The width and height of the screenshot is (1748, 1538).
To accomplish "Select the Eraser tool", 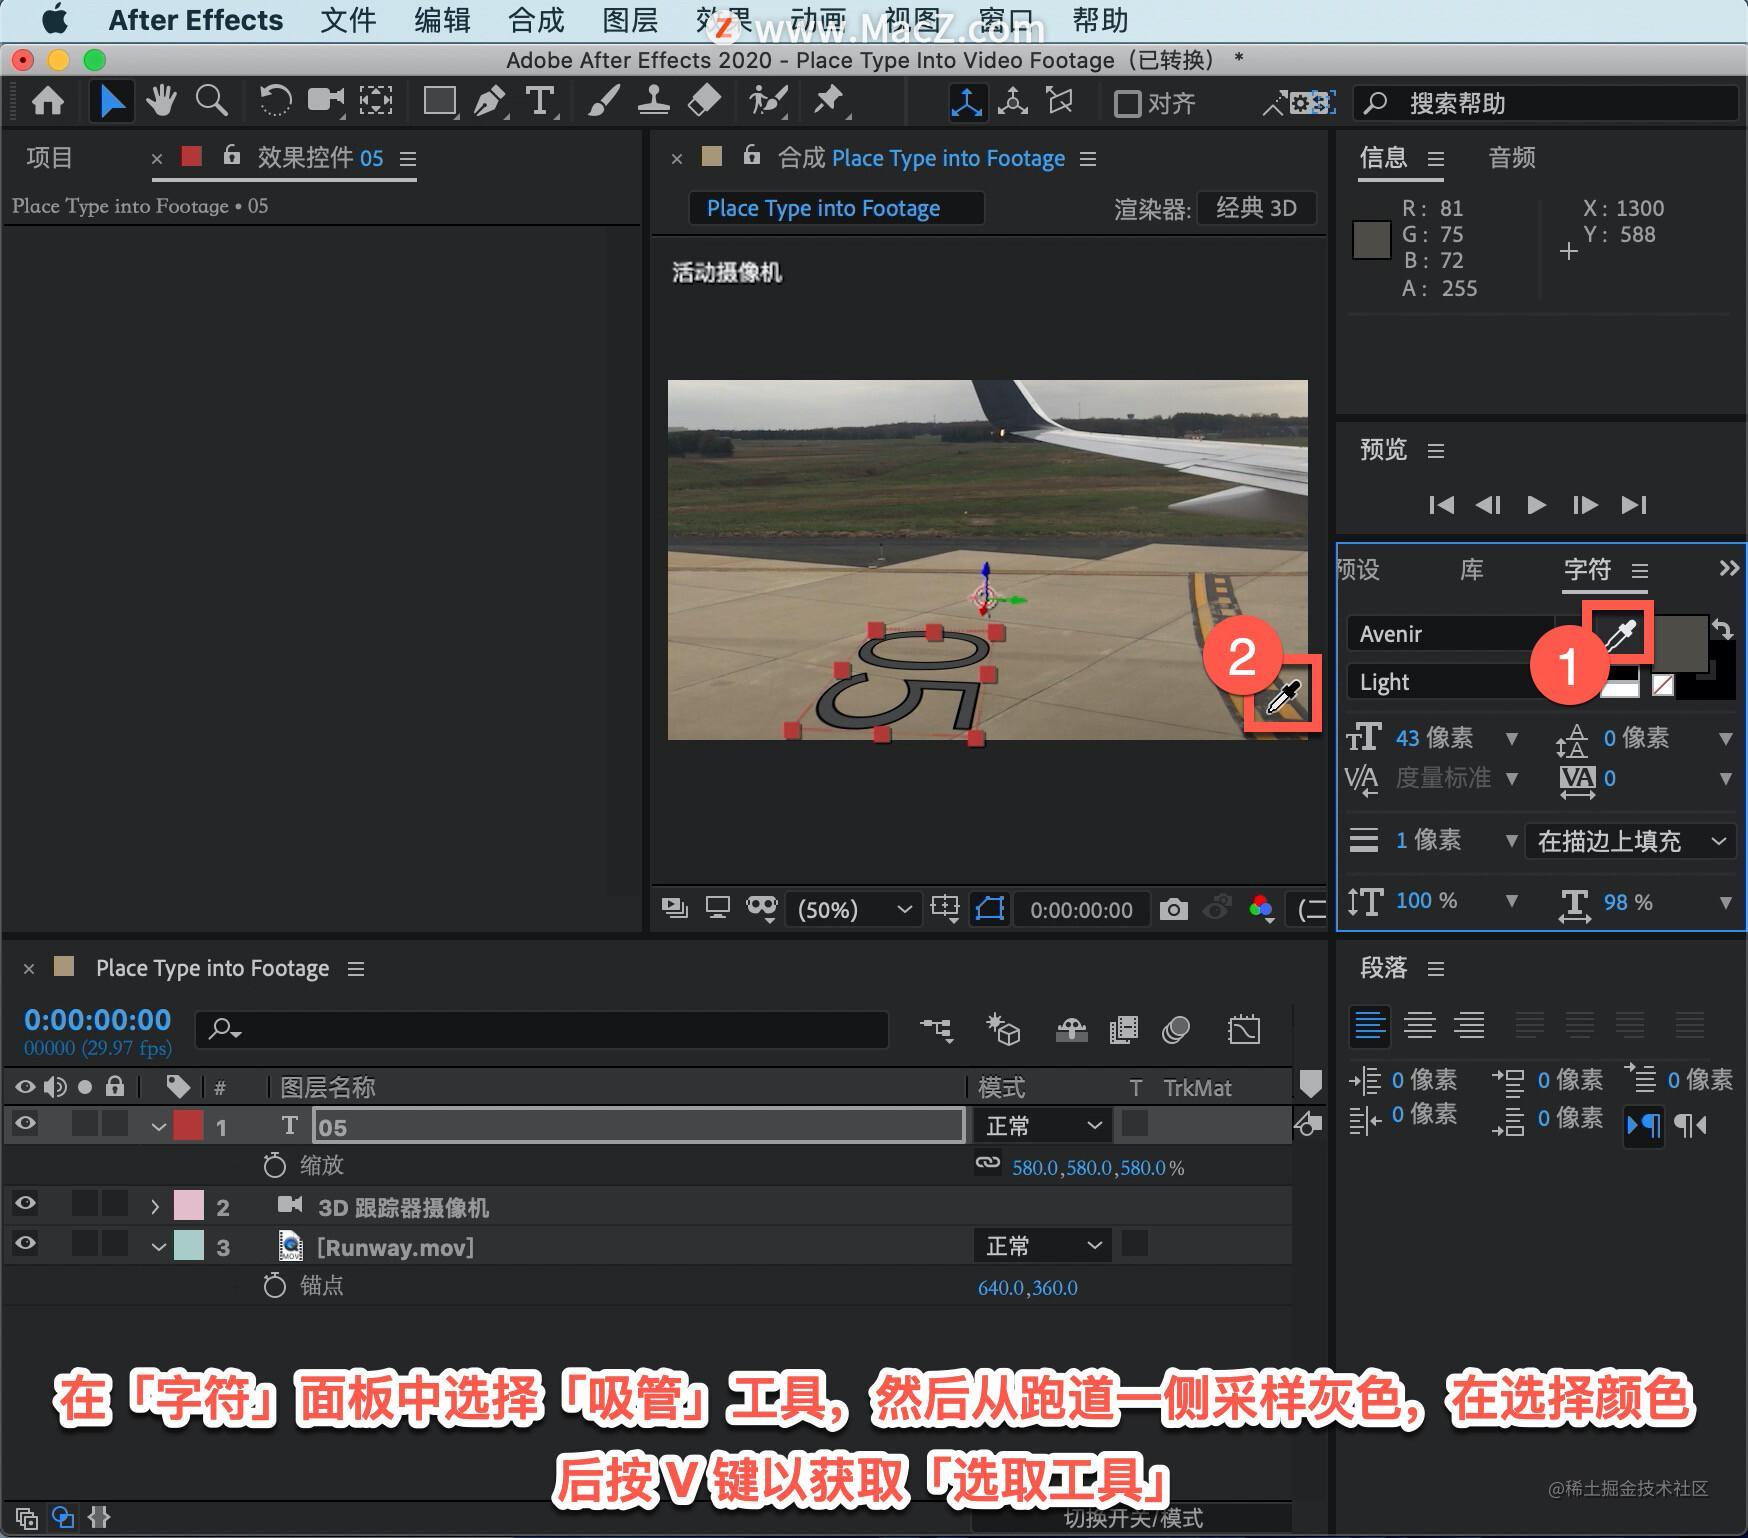I will (x=705, y=101).
